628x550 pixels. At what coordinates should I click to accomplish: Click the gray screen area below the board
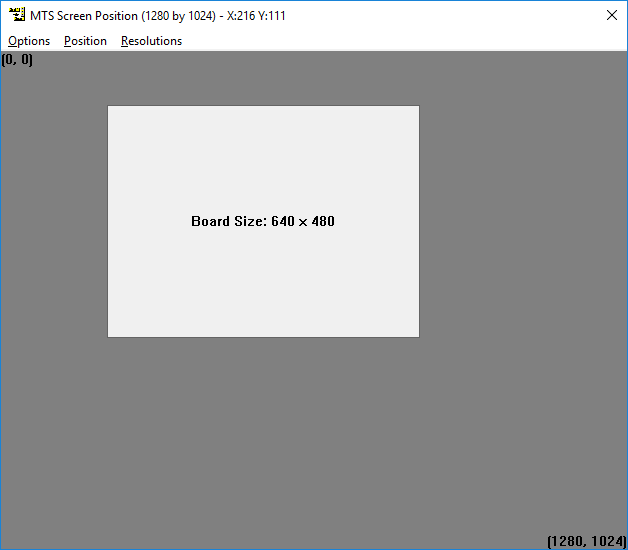click(x=263, y=440)
